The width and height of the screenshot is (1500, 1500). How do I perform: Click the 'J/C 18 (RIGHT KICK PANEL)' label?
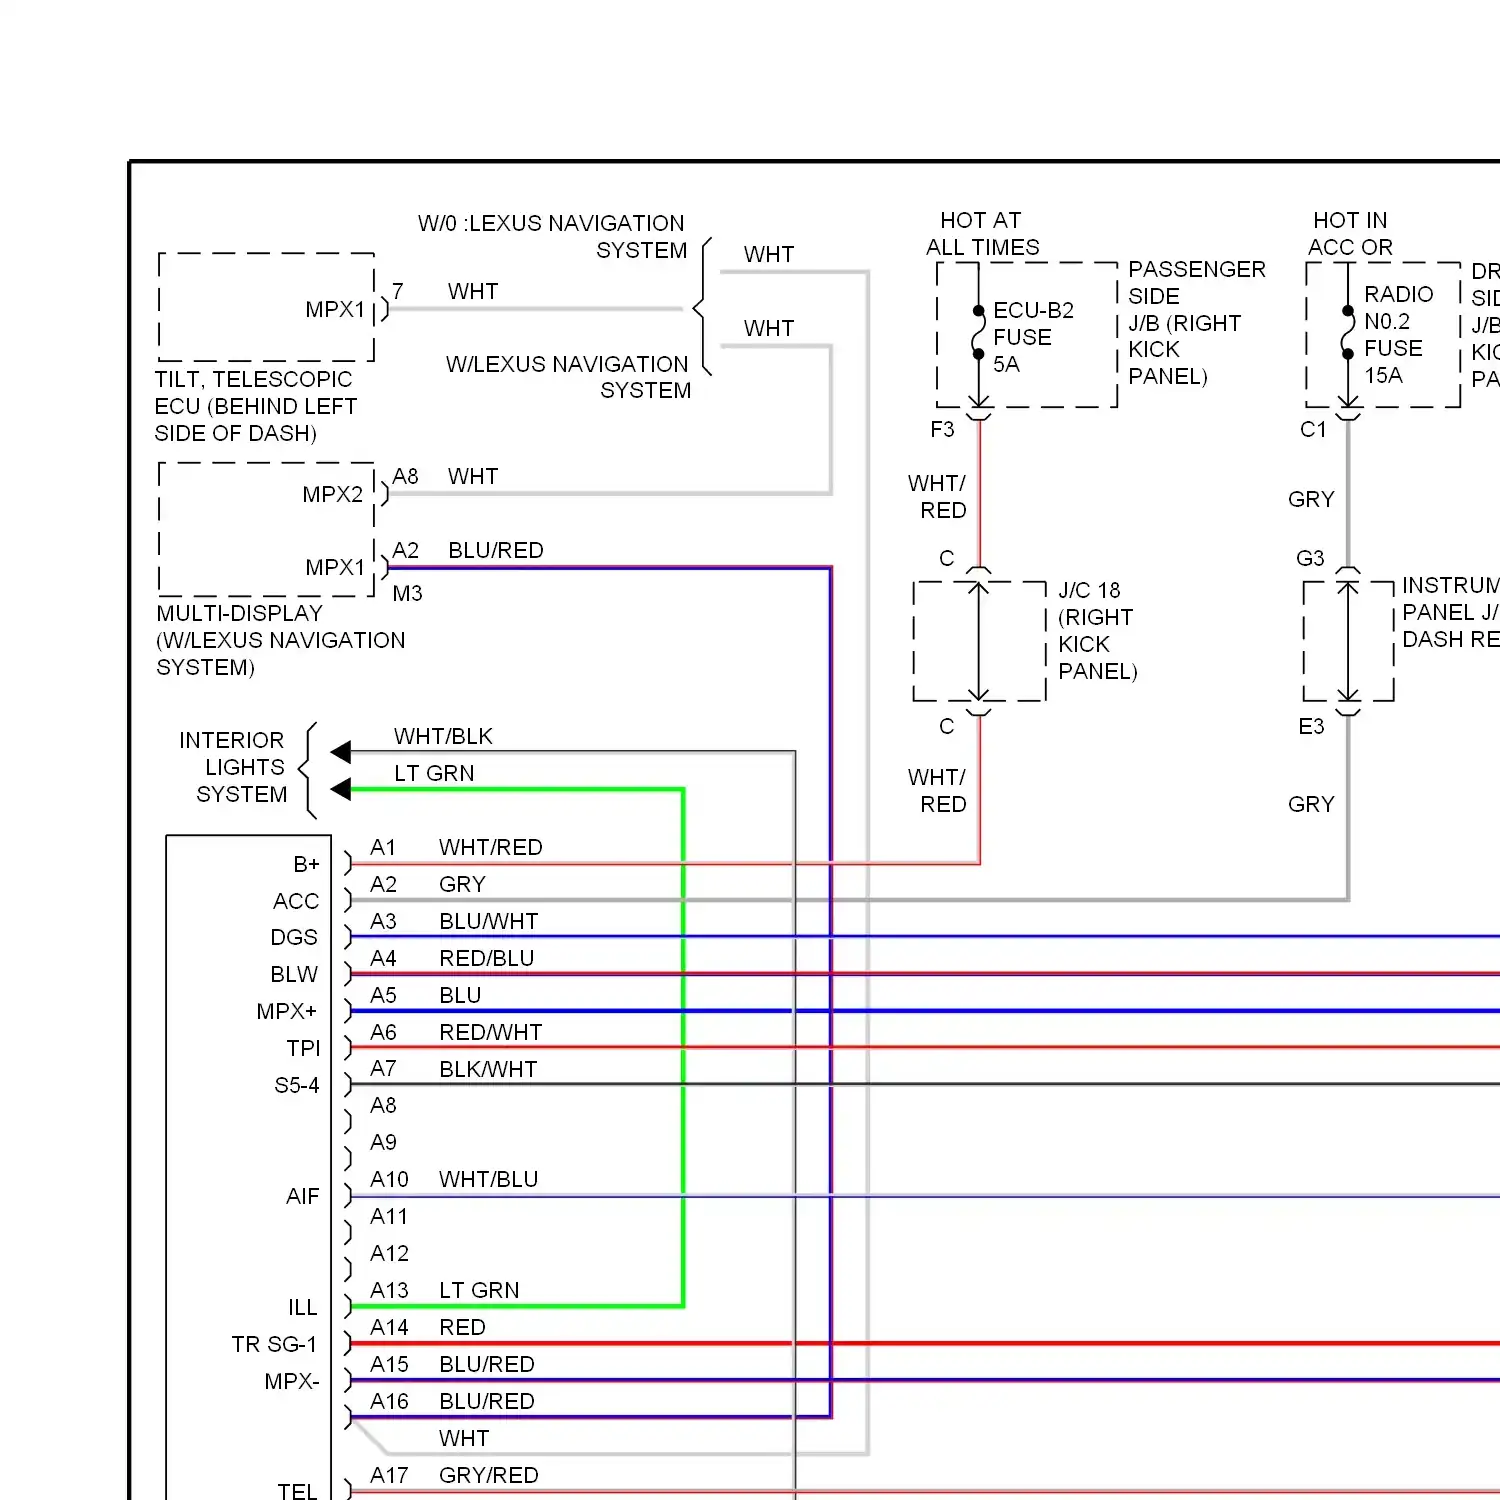[x=1097, y=631]
